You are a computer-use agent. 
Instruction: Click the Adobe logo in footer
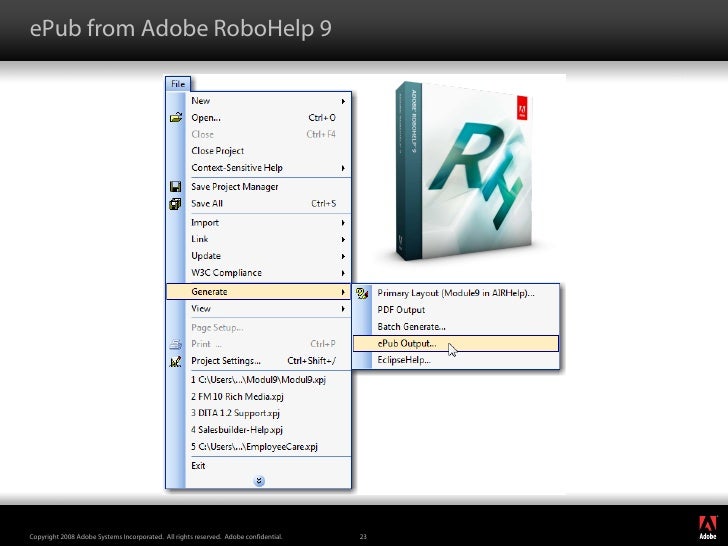coord(708,528)
